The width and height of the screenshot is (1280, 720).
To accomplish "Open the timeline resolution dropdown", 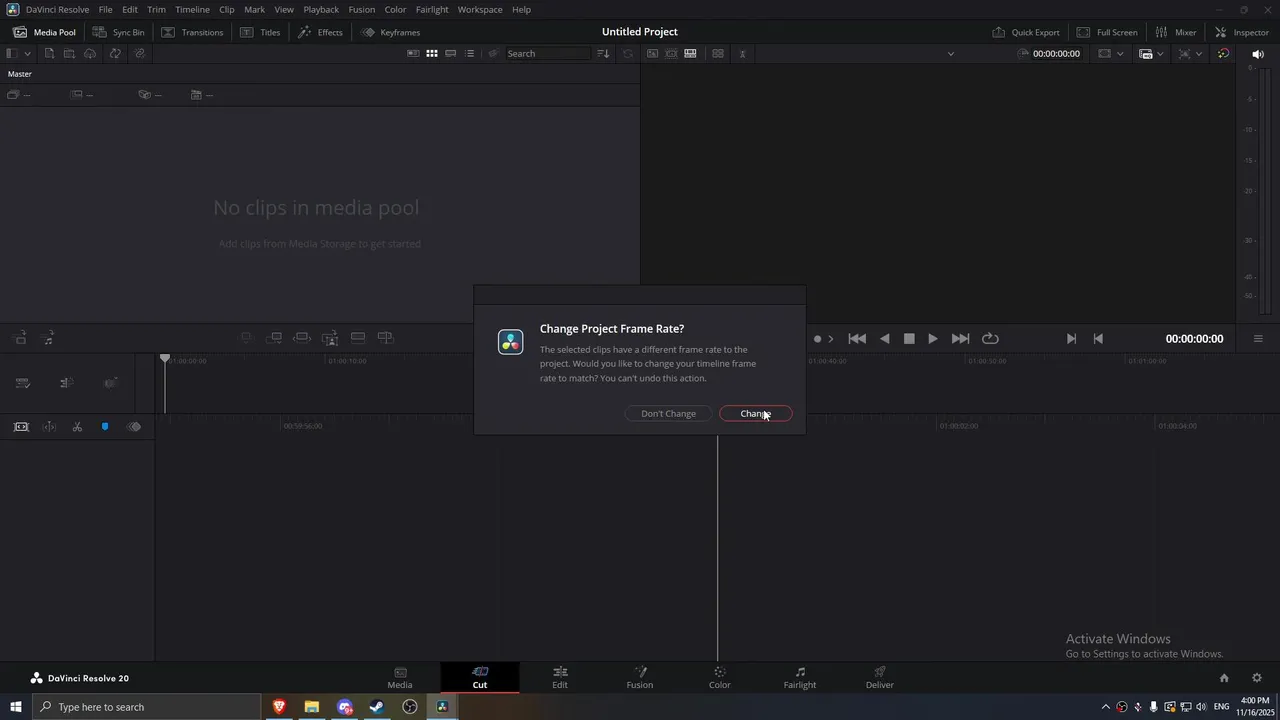I will 1110,53.
